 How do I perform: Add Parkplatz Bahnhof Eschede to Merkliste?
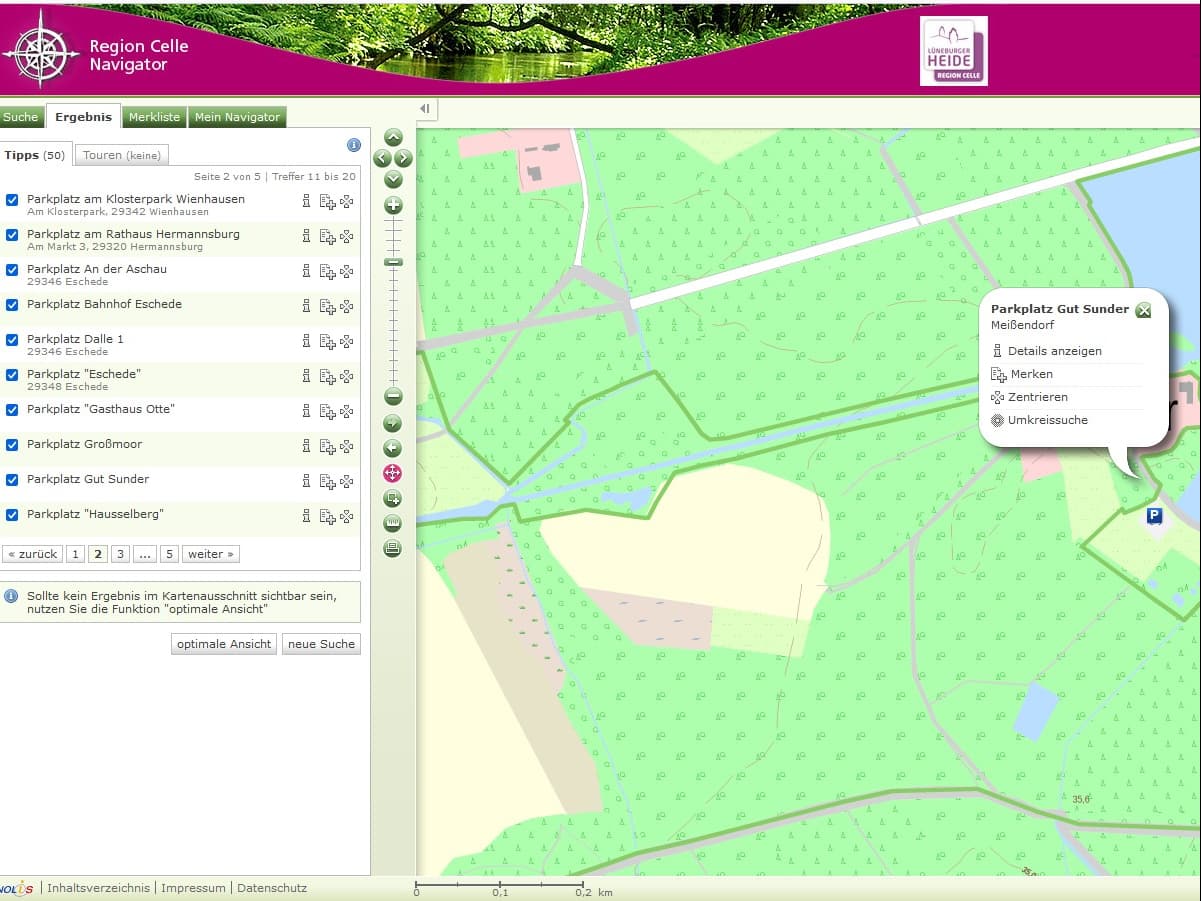(x=327, y=306)
